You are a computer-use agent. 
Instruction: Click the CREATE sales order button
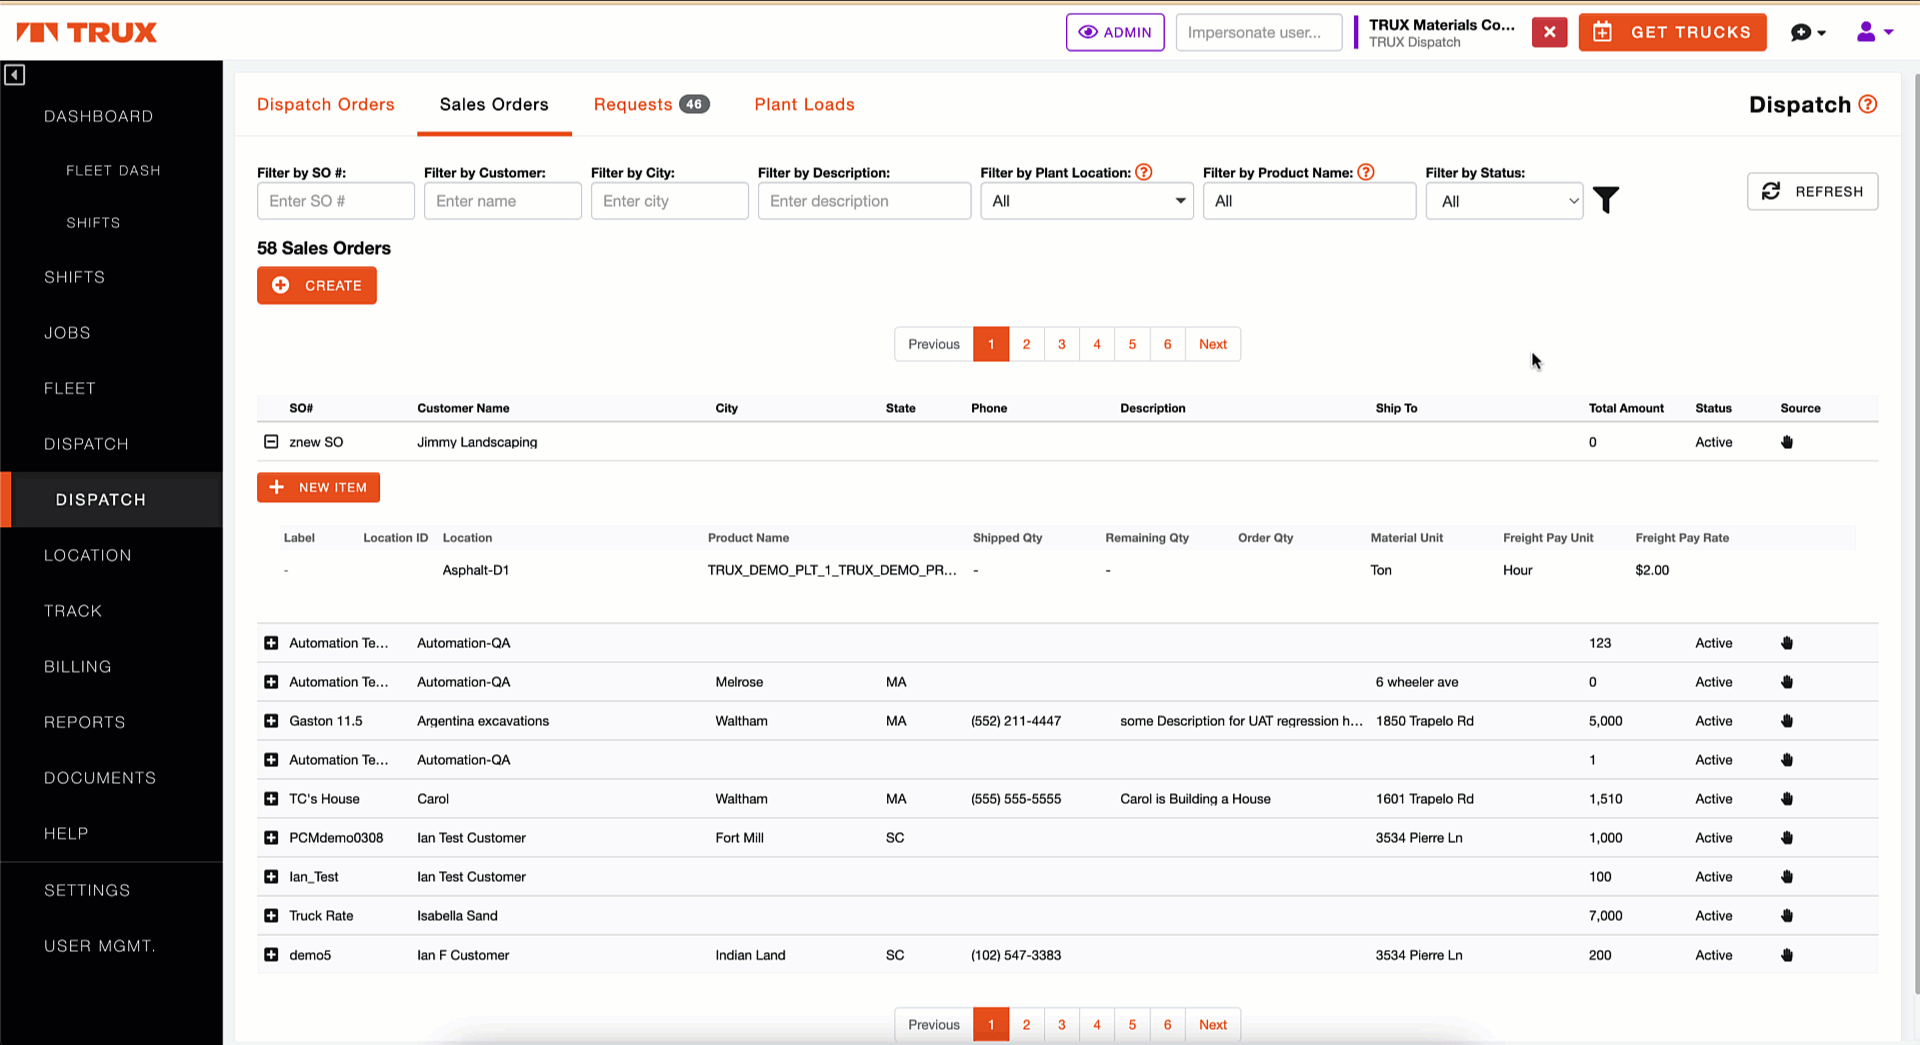pos(317,285)
